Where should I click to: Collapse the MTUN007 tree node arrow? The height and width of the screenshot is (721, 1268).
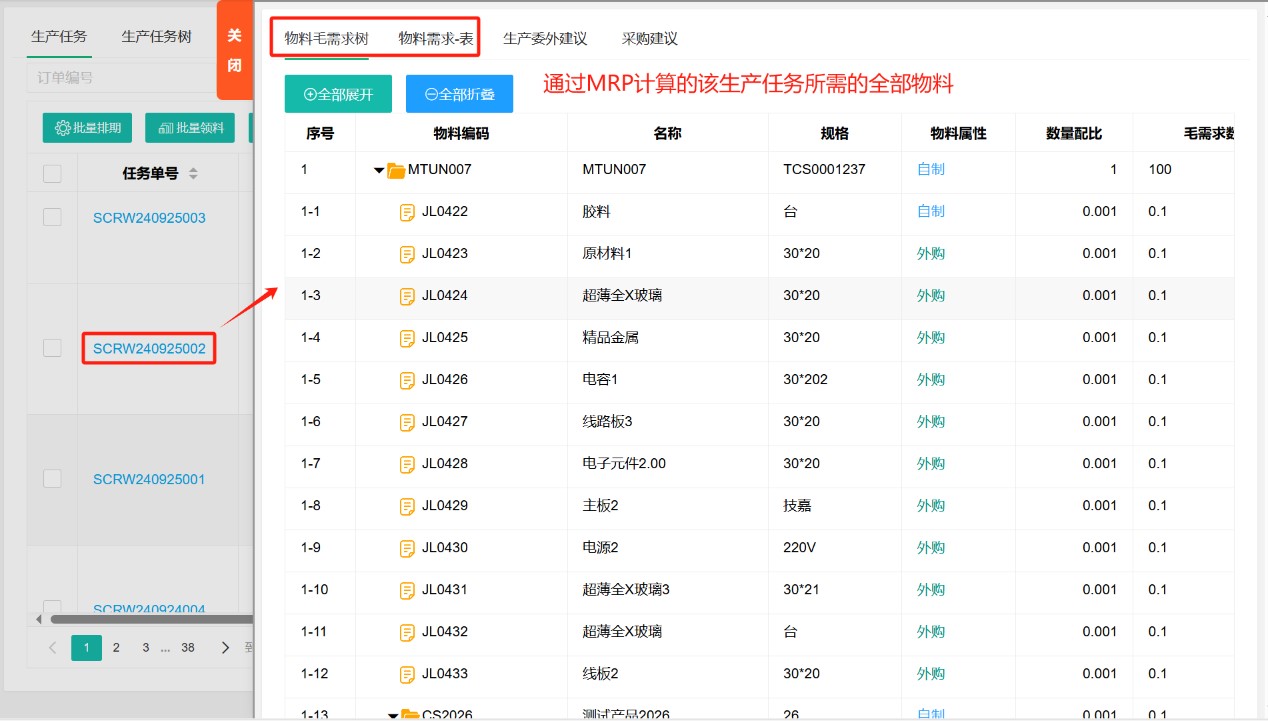[x=379, y=170]
